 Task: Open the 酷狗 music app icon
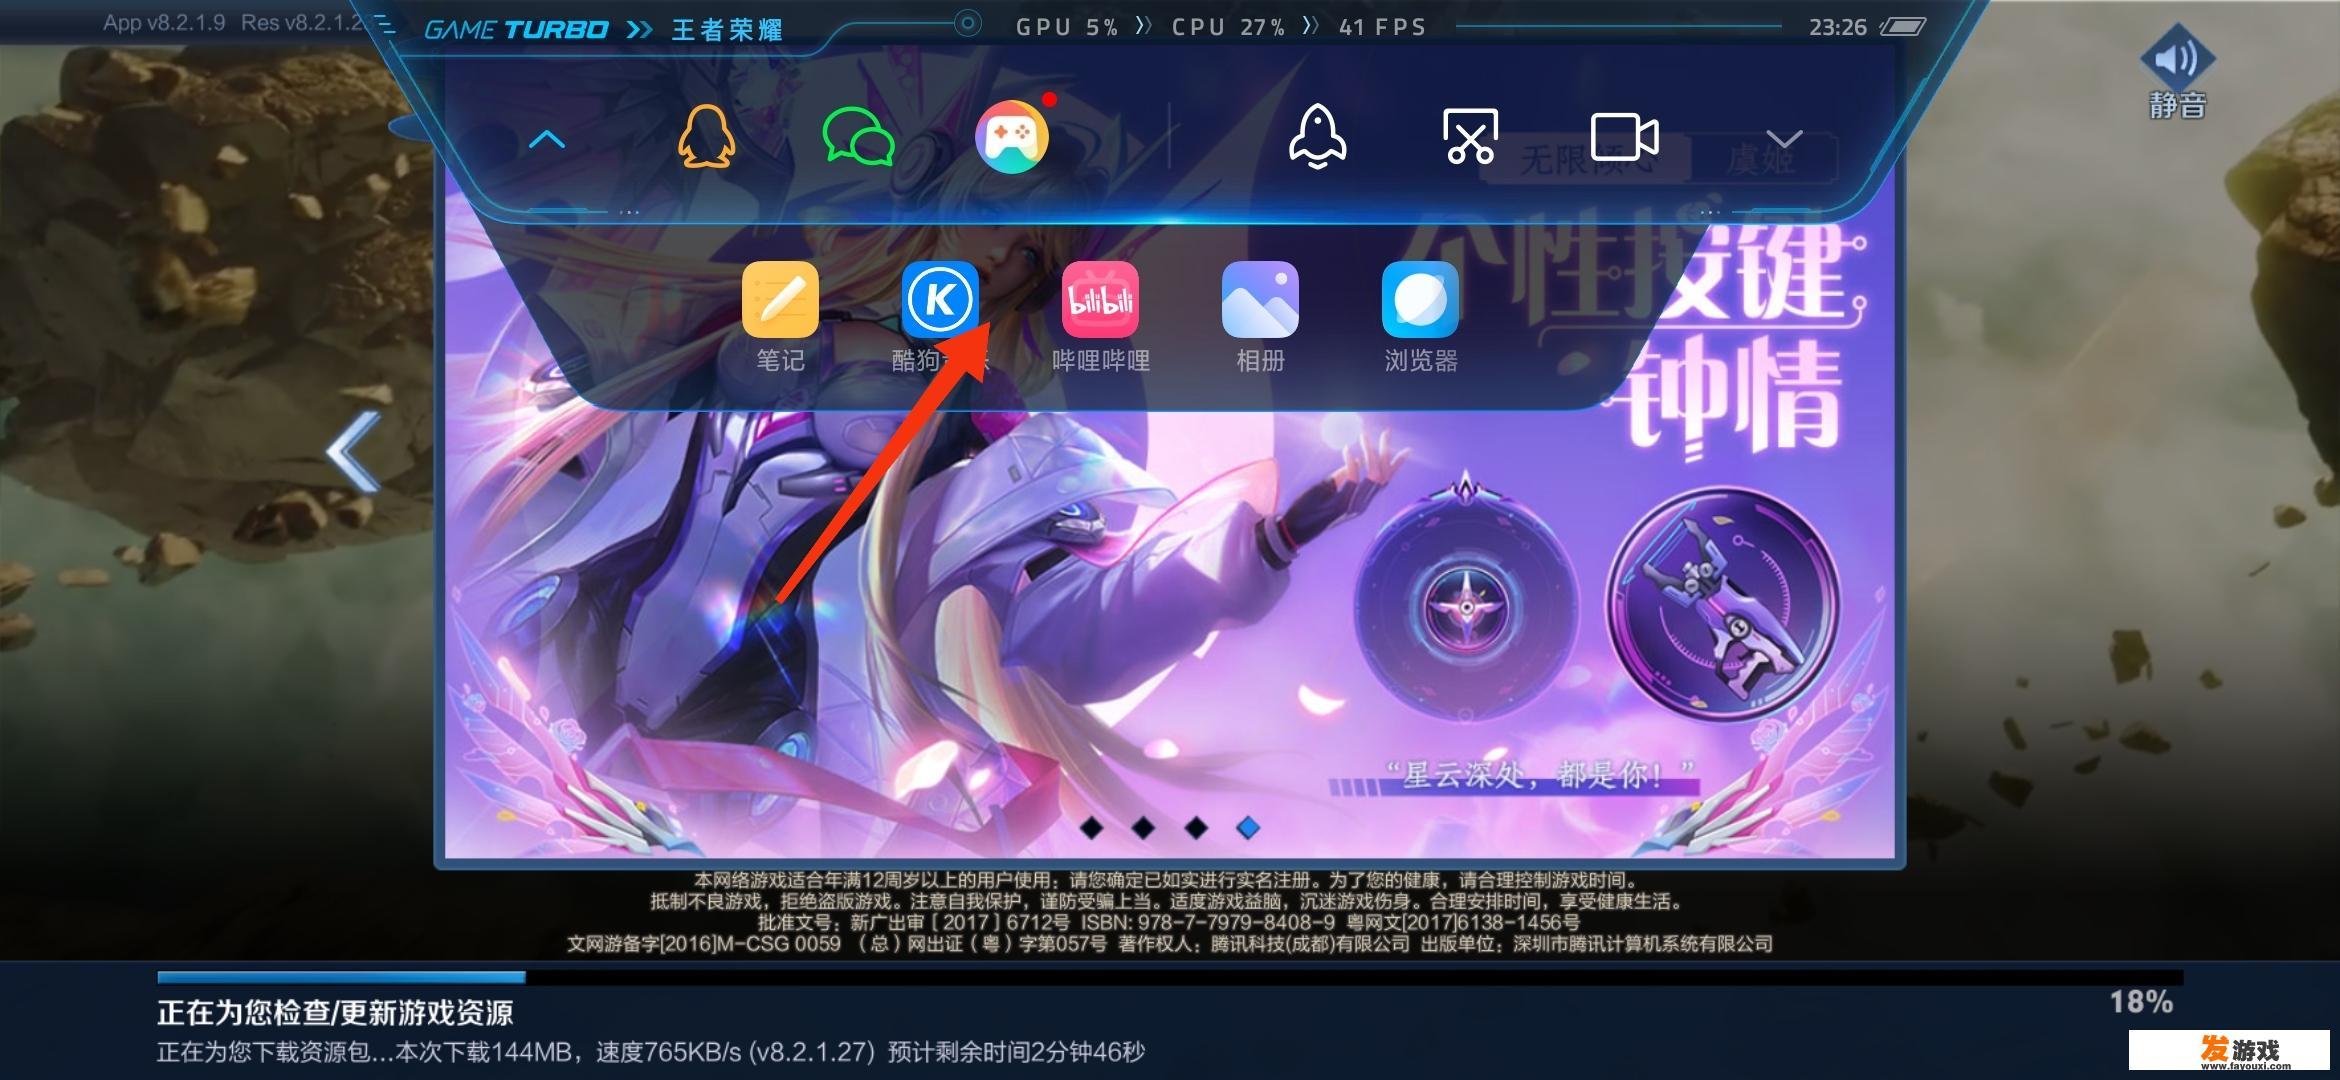tap(940, 300)
